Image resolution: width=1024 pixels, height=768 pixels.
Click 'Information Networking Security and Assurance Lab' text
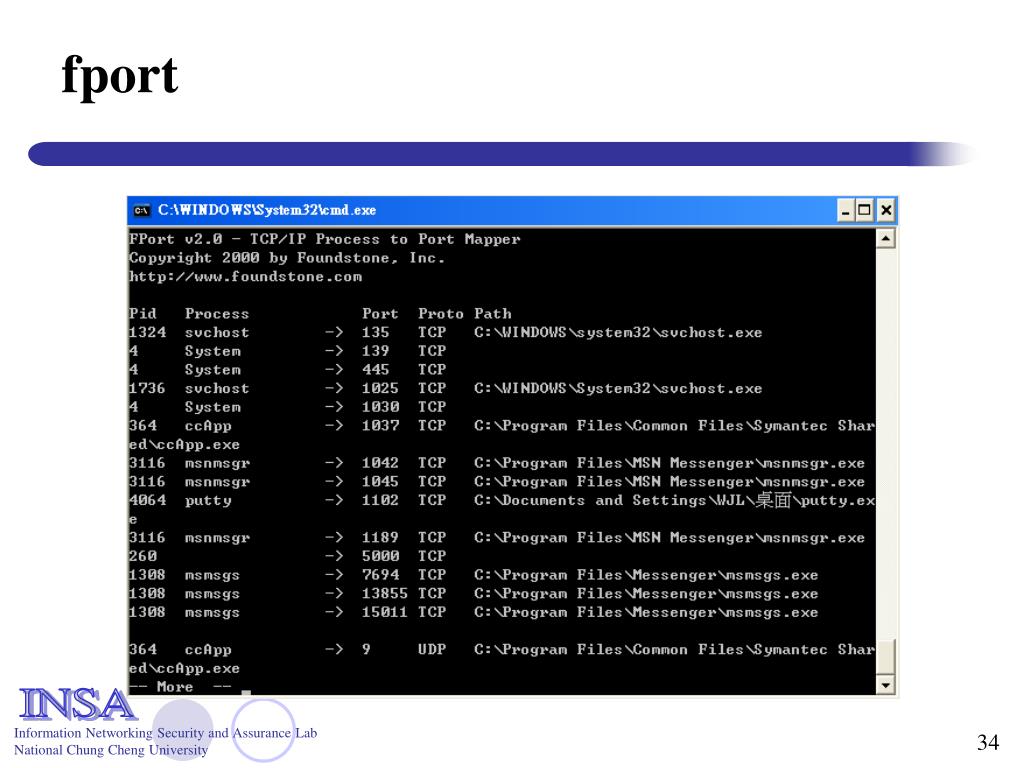click(165, 733)
